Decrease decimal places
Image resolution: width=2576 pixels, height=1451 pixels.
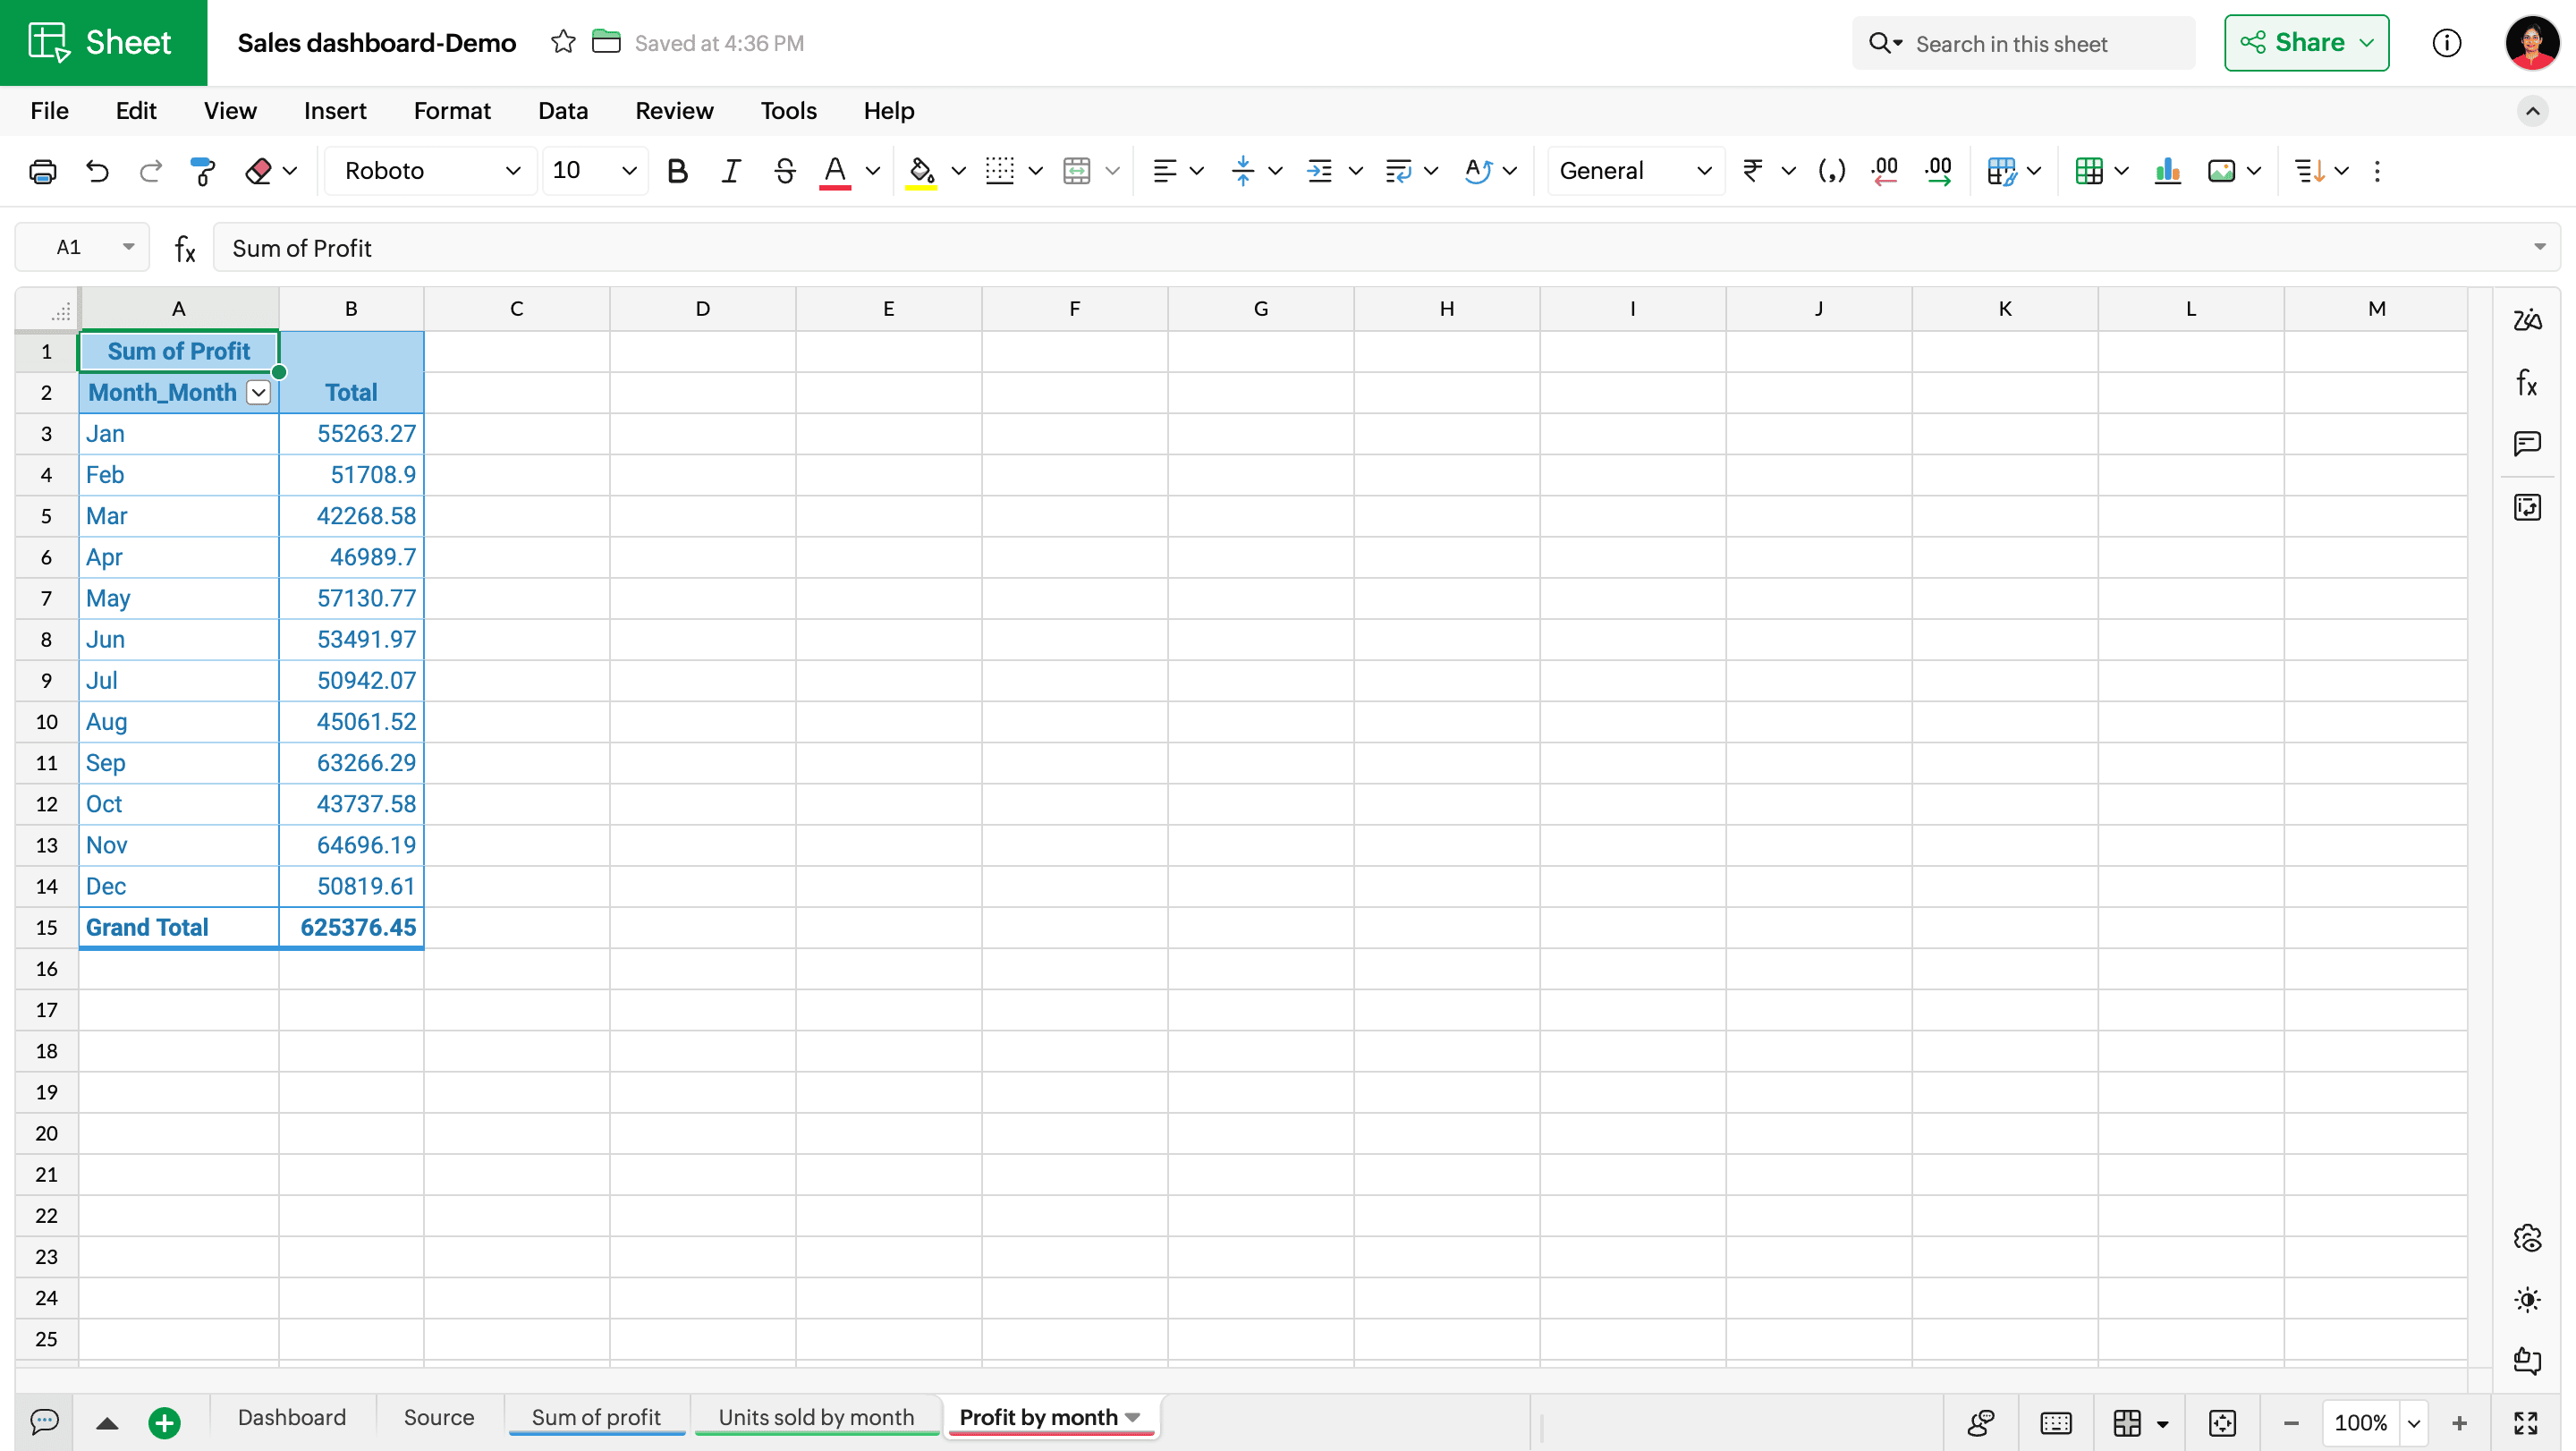point(1885,171)
